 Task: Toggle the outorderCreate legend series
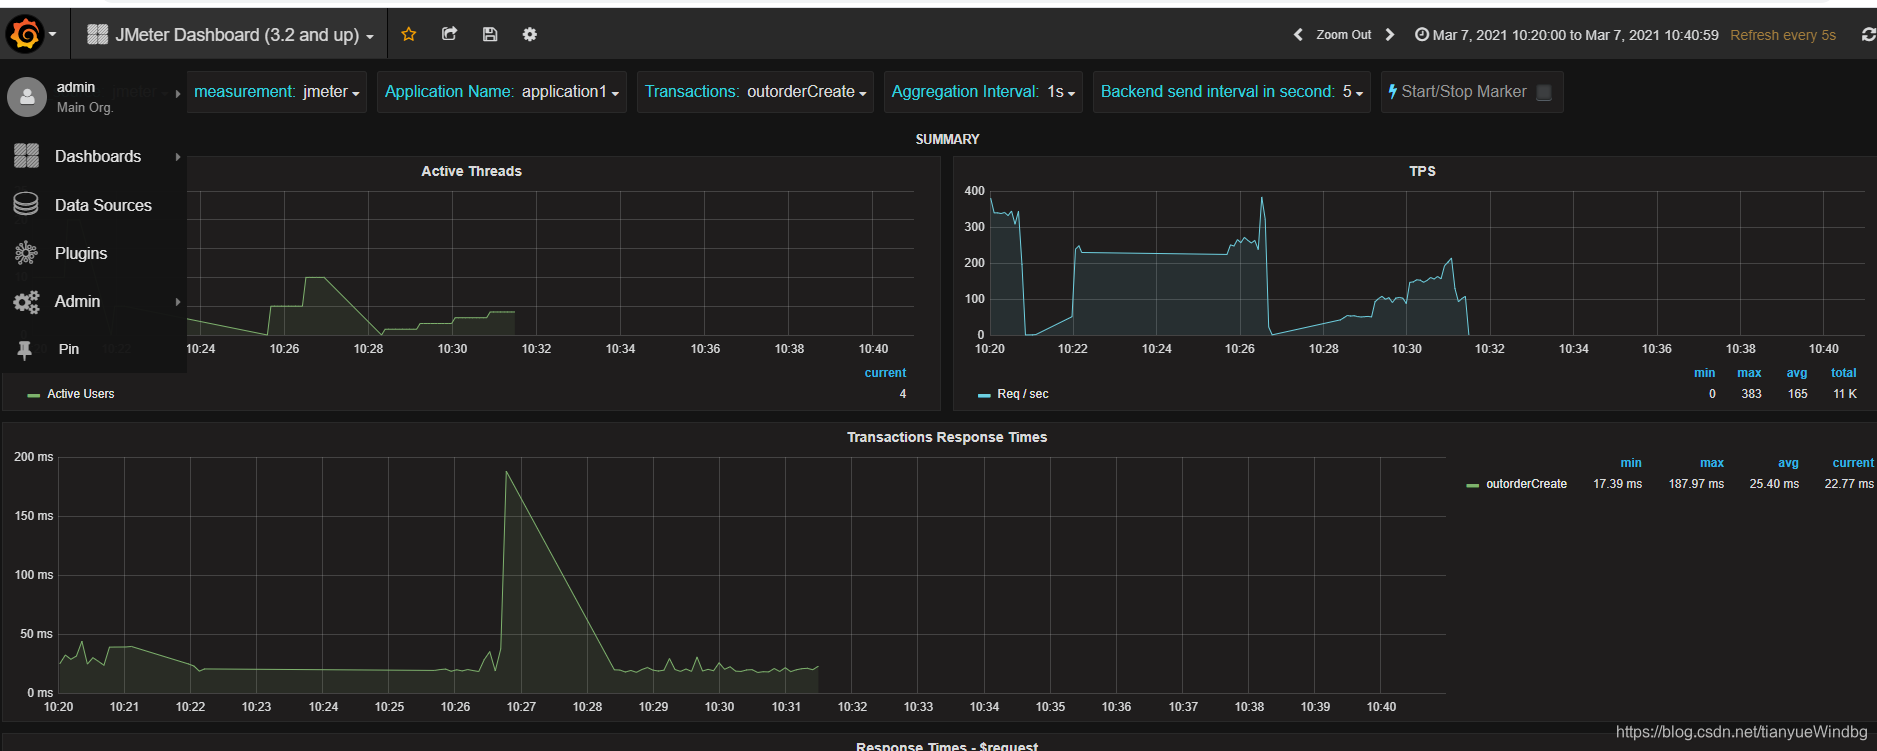pyautogui.click(x=1527, y=484)
